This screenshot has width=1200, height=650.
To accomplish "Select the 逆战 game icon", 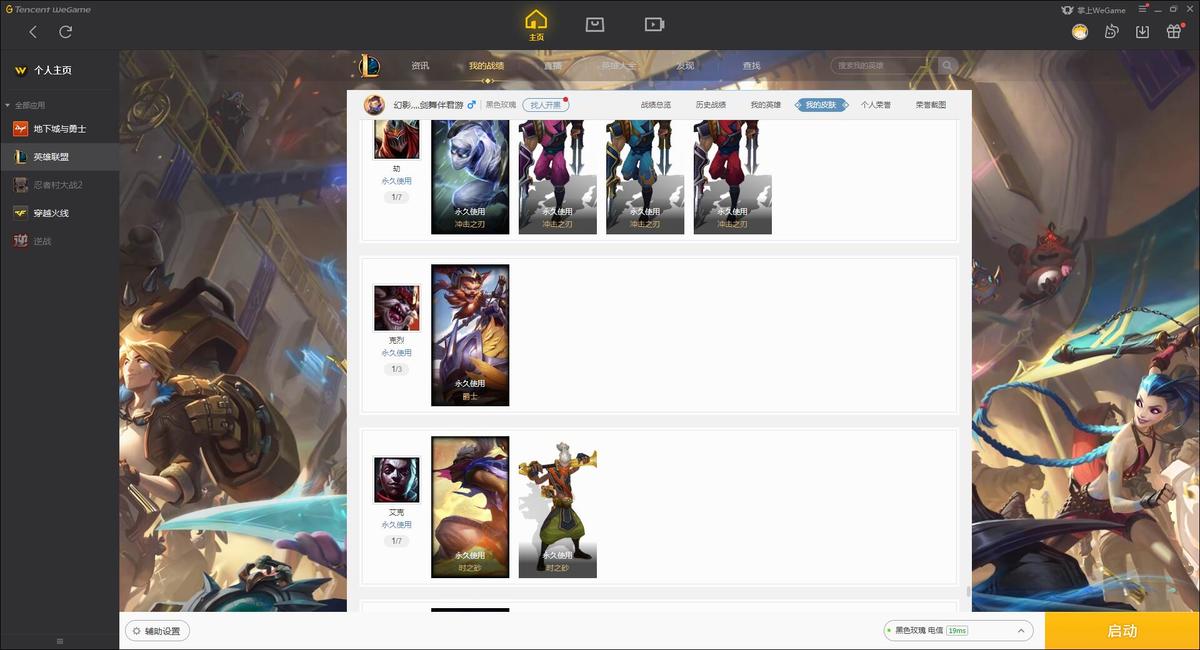I will pyautogui.click(x=20, y=241).
